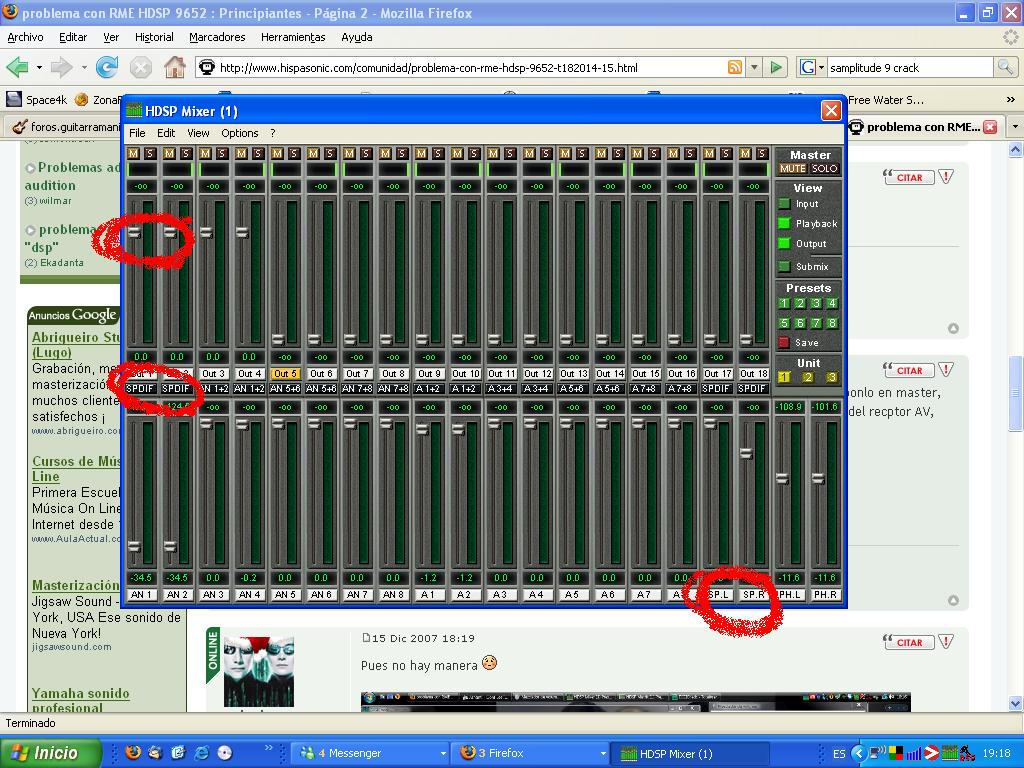The width and height of the screenshot is (1024, 768).
Task: Select Unit 2 in HDSP Mixer
Action: coord(808,377)
